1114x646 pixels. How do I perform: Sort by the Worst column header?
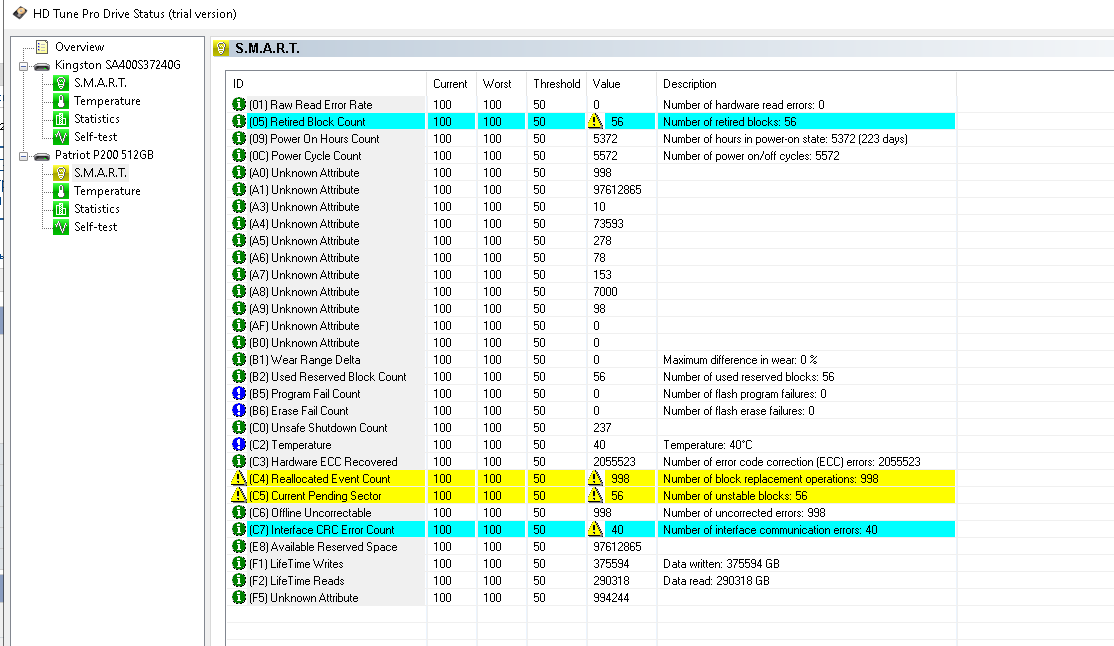tap(502, 84)
